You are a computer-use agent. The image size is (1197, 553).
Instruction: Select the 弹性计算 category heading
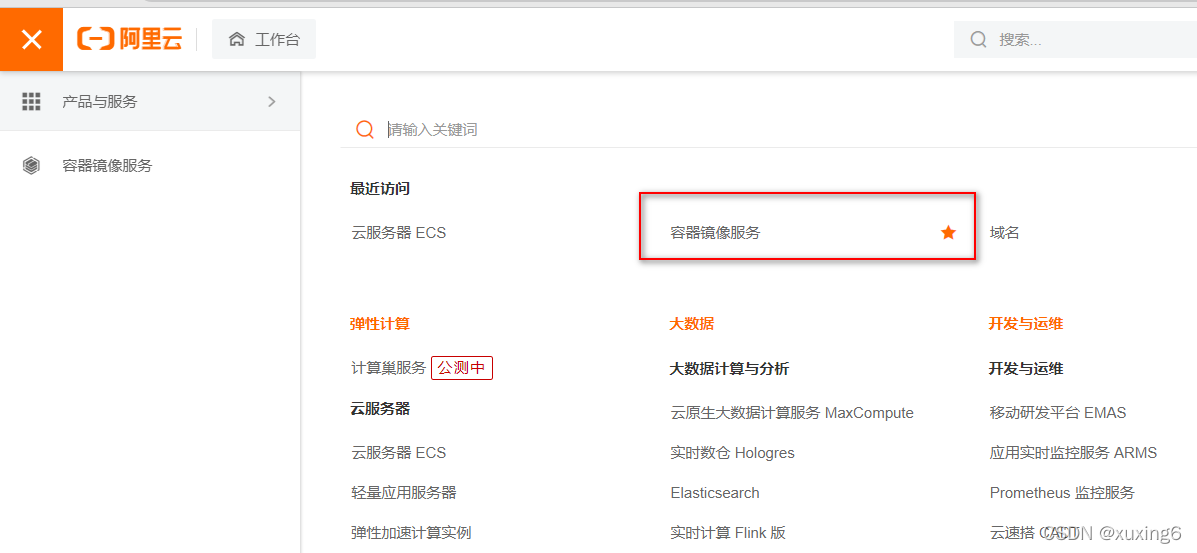tap(380, 324)
